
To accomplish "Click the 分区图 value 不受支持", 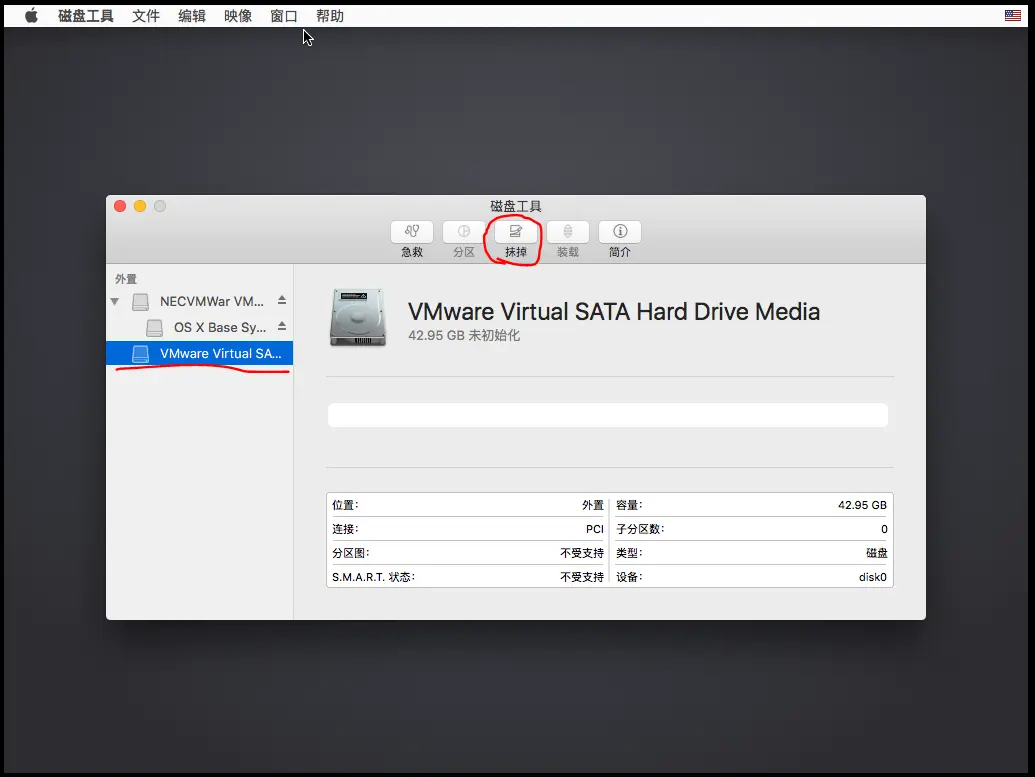I will coord(582,553).
